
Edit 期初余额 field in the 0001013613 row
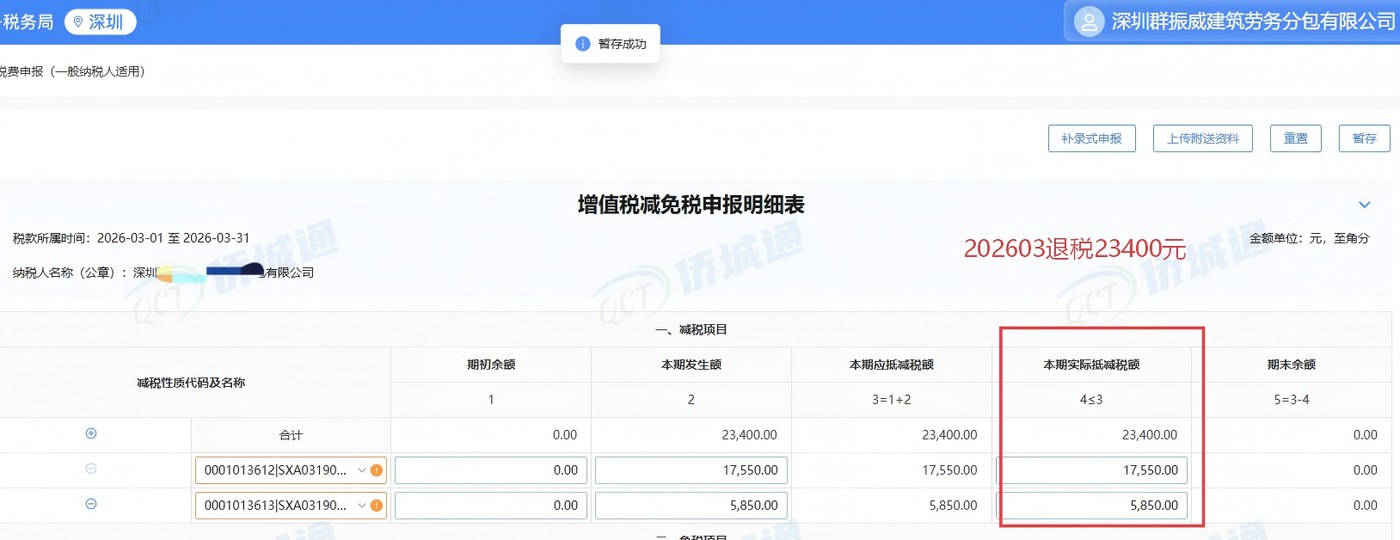(x=491, y=505)
